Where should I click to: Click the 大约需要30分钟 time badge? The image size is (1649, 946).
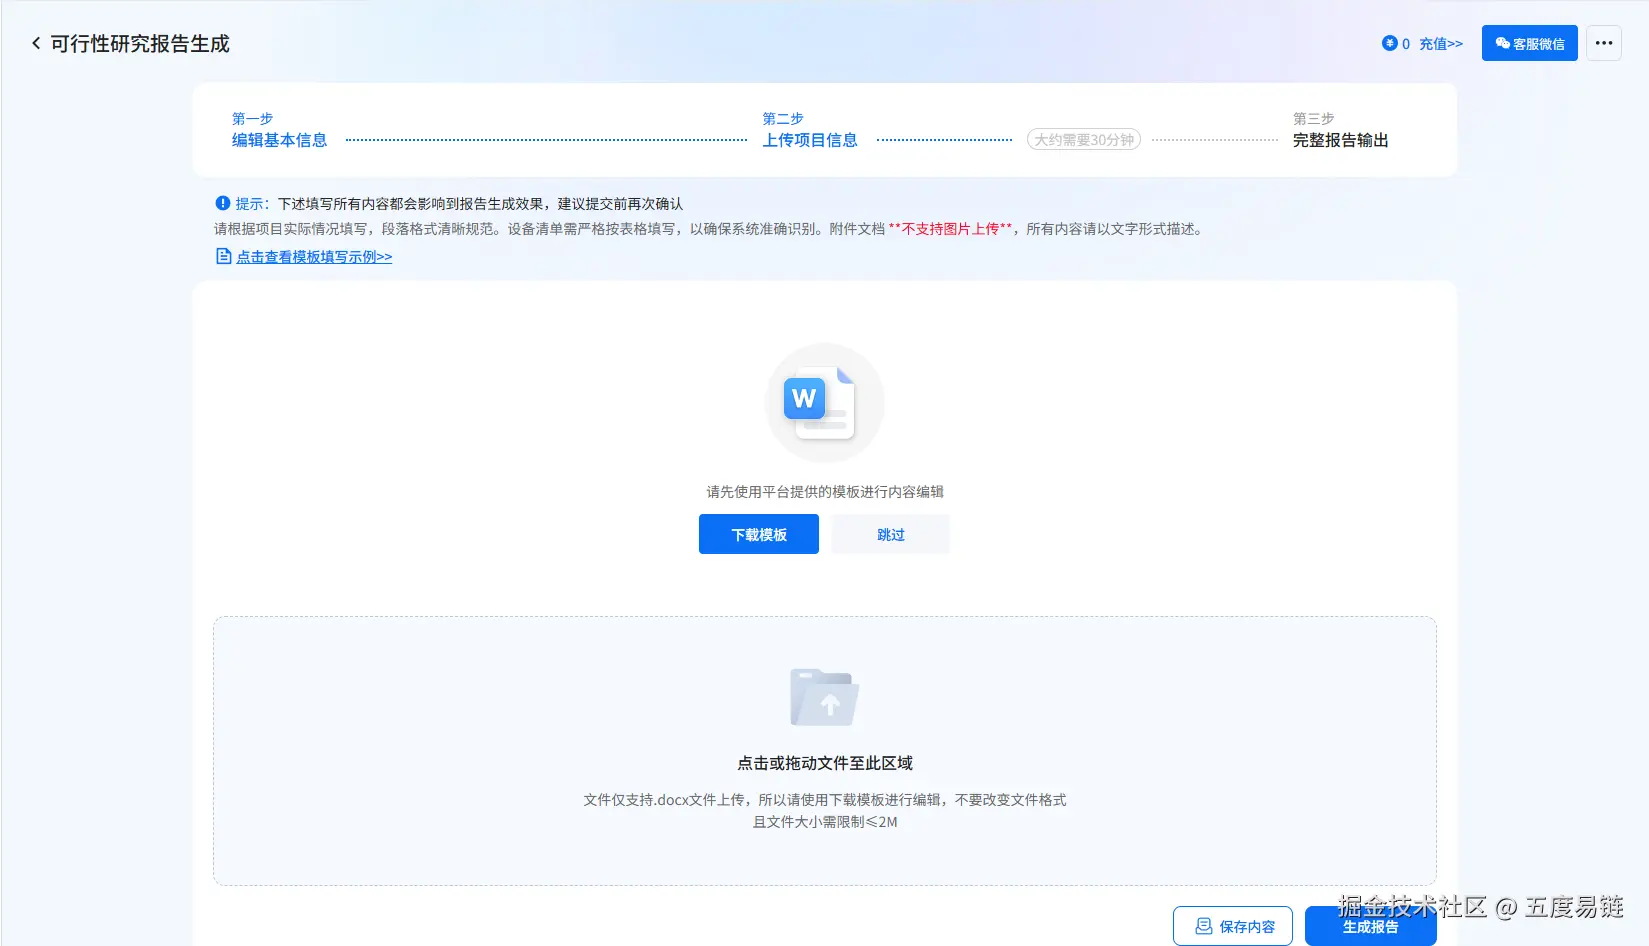coord(1084,140)
